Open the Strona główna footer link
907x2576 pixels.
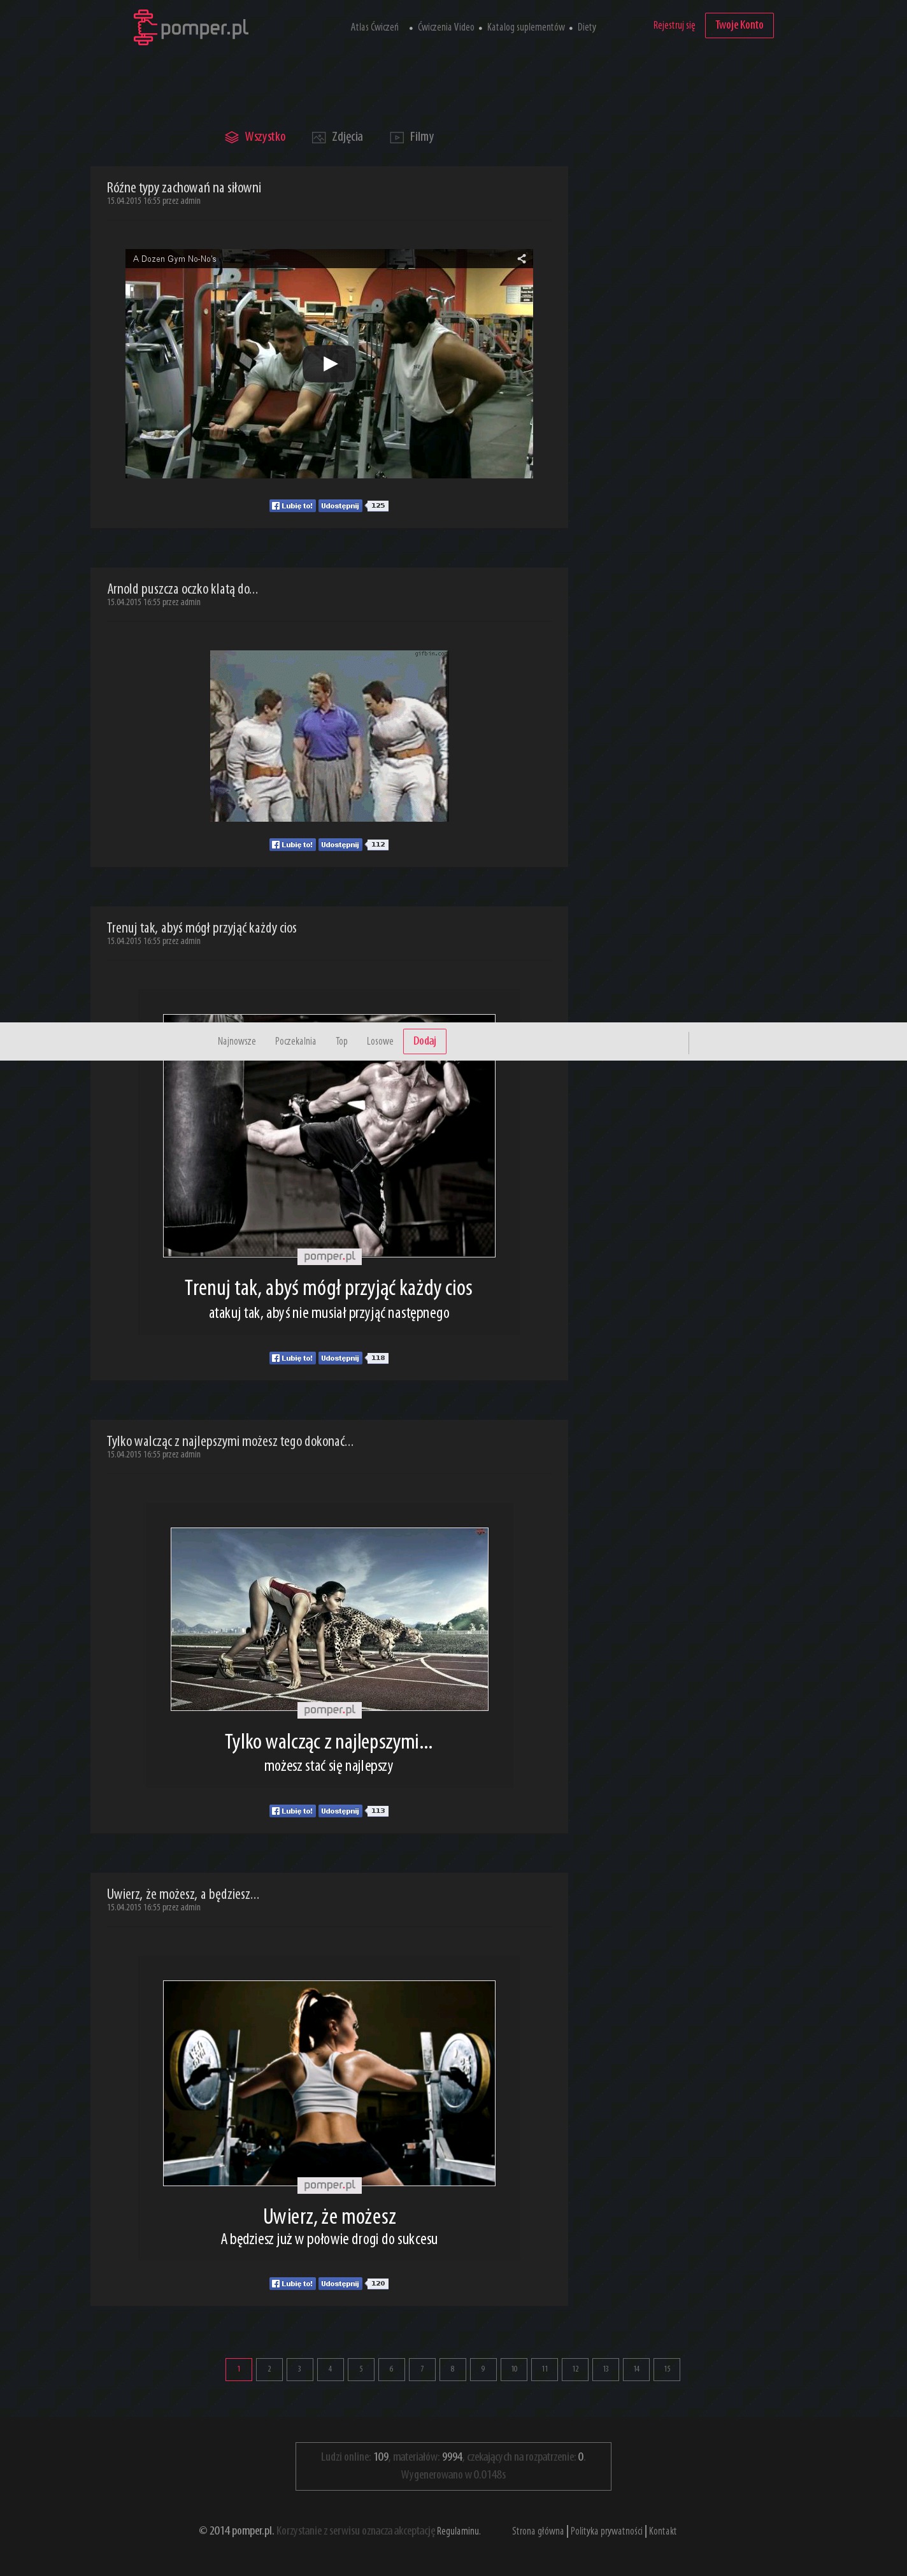tap(538, 2531)
